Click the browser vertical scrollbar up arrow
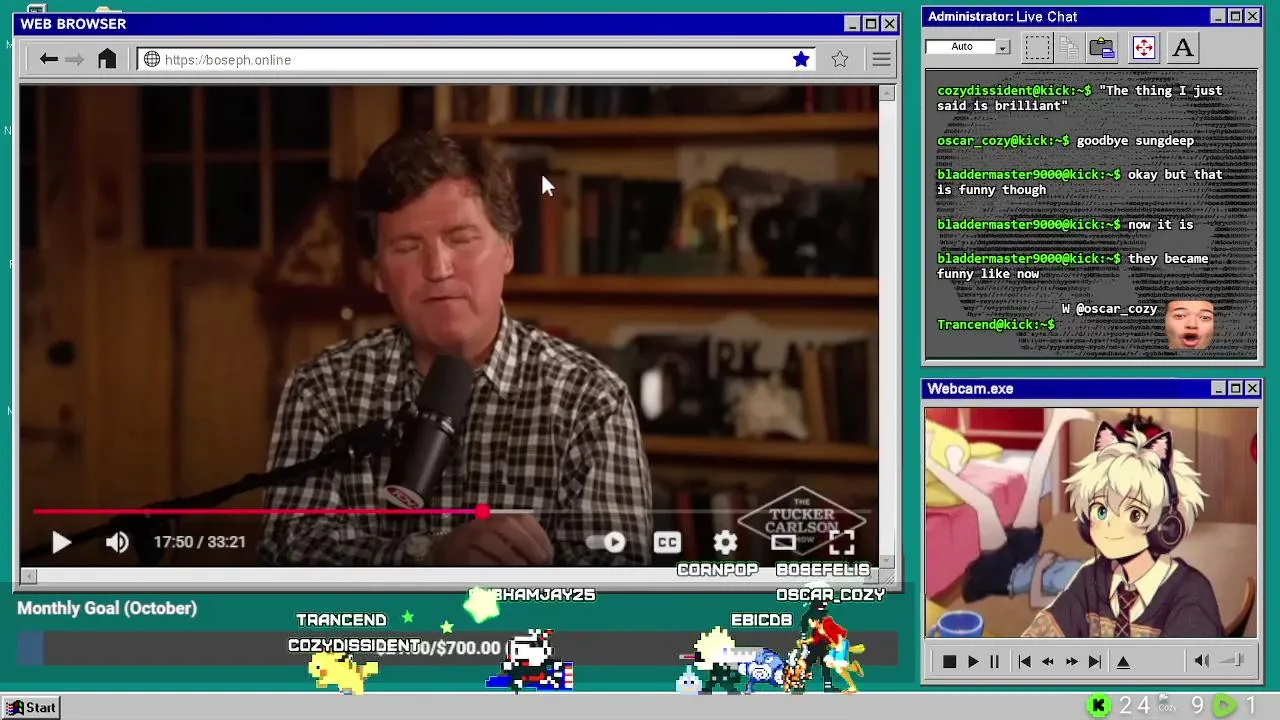Viewport: 1280px width, 720px height. coord(886,93)
